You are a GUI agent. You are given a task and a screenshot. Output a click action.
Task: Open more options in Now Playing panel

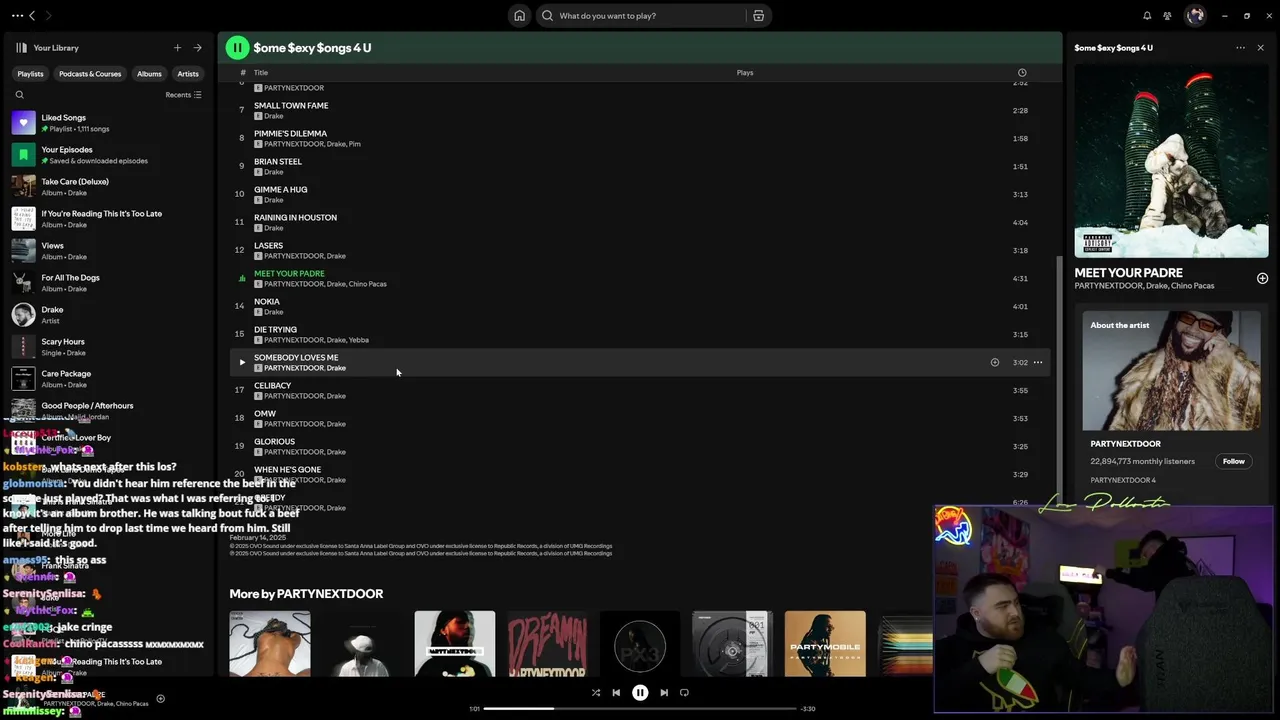coord(1241,48)
